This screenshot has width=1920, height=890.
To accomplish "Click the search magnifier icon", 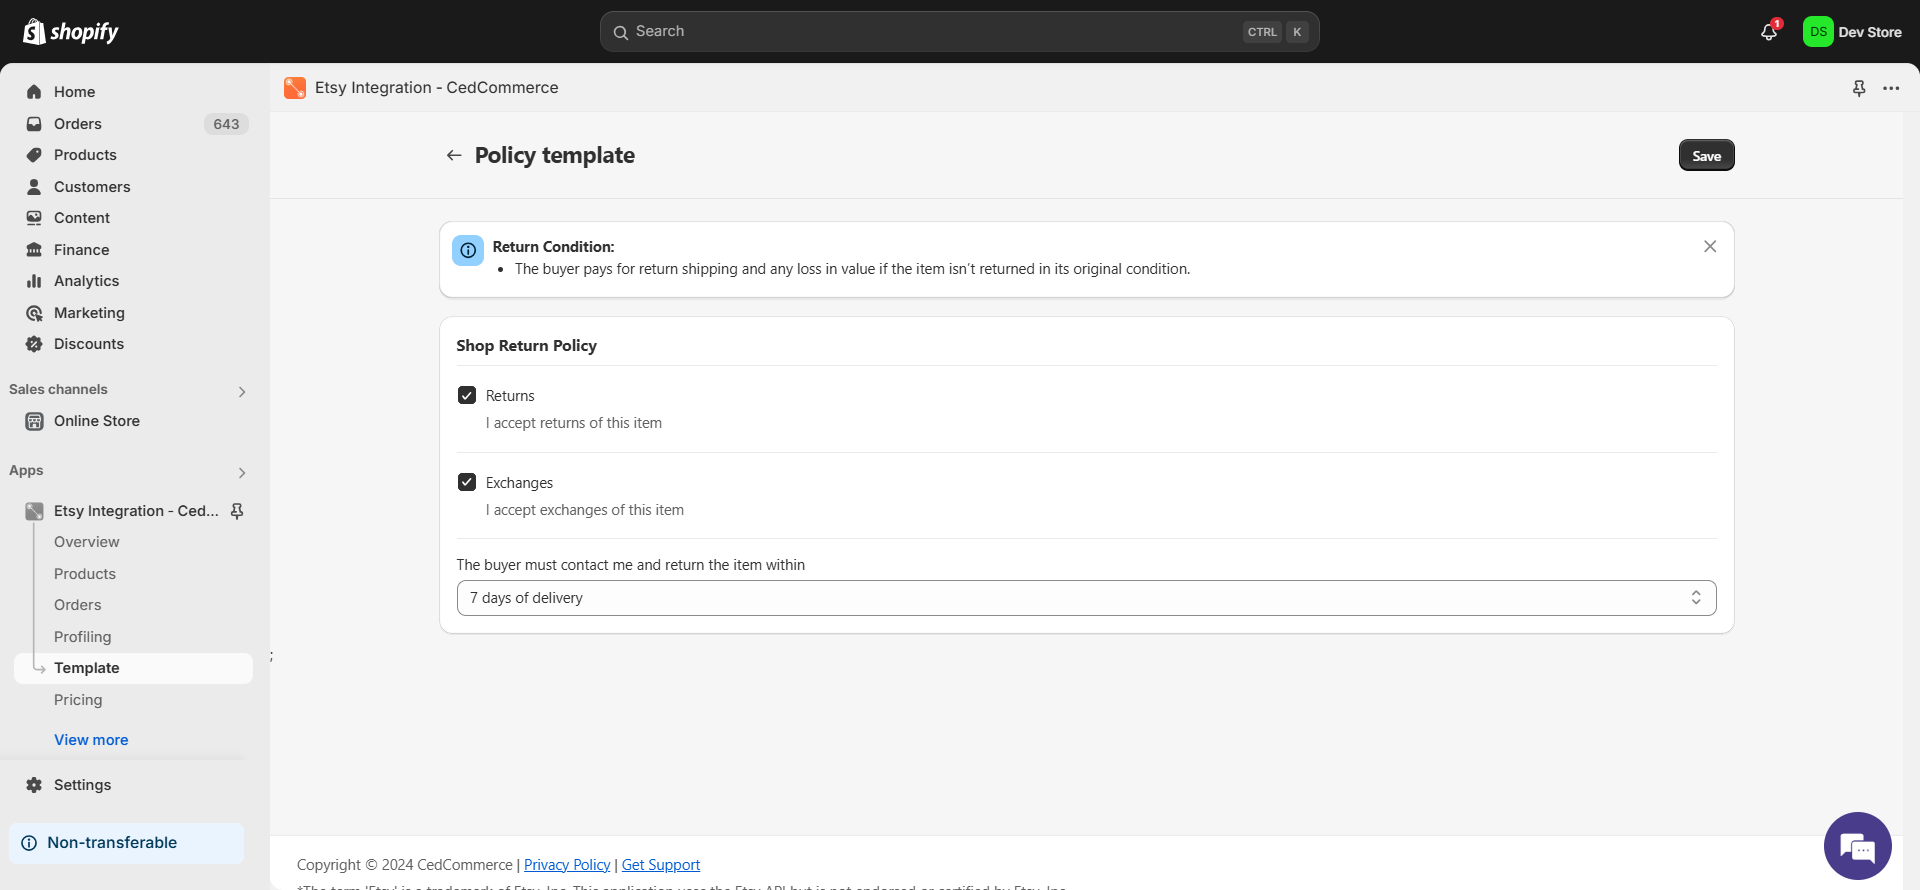I will pos(621,32).
